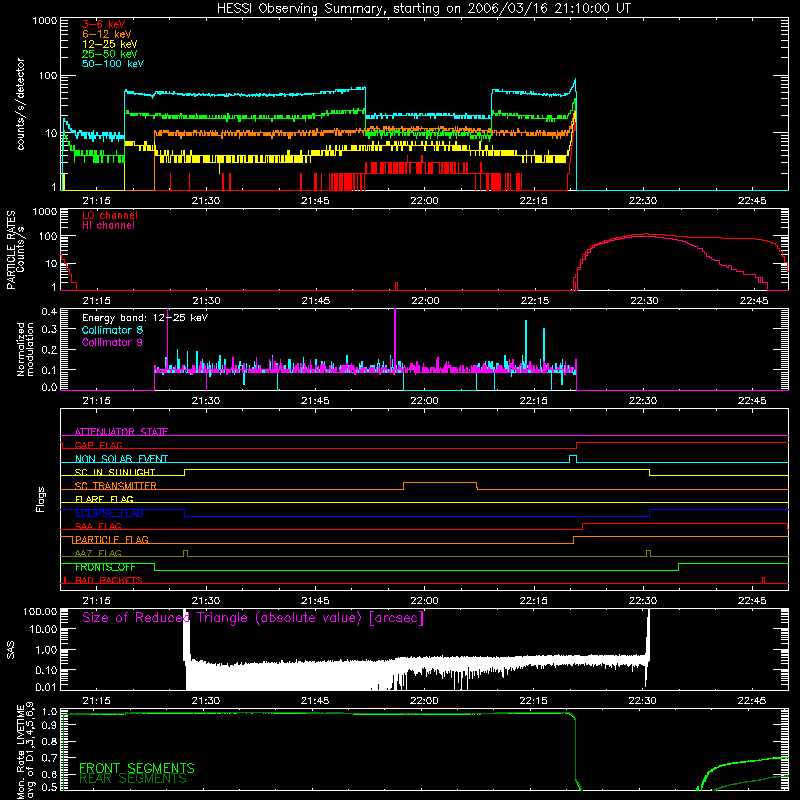Select the PARTICLE RATES Counts/s axis label
Screen dimensions: 800x800
click(x=15, y=250)
